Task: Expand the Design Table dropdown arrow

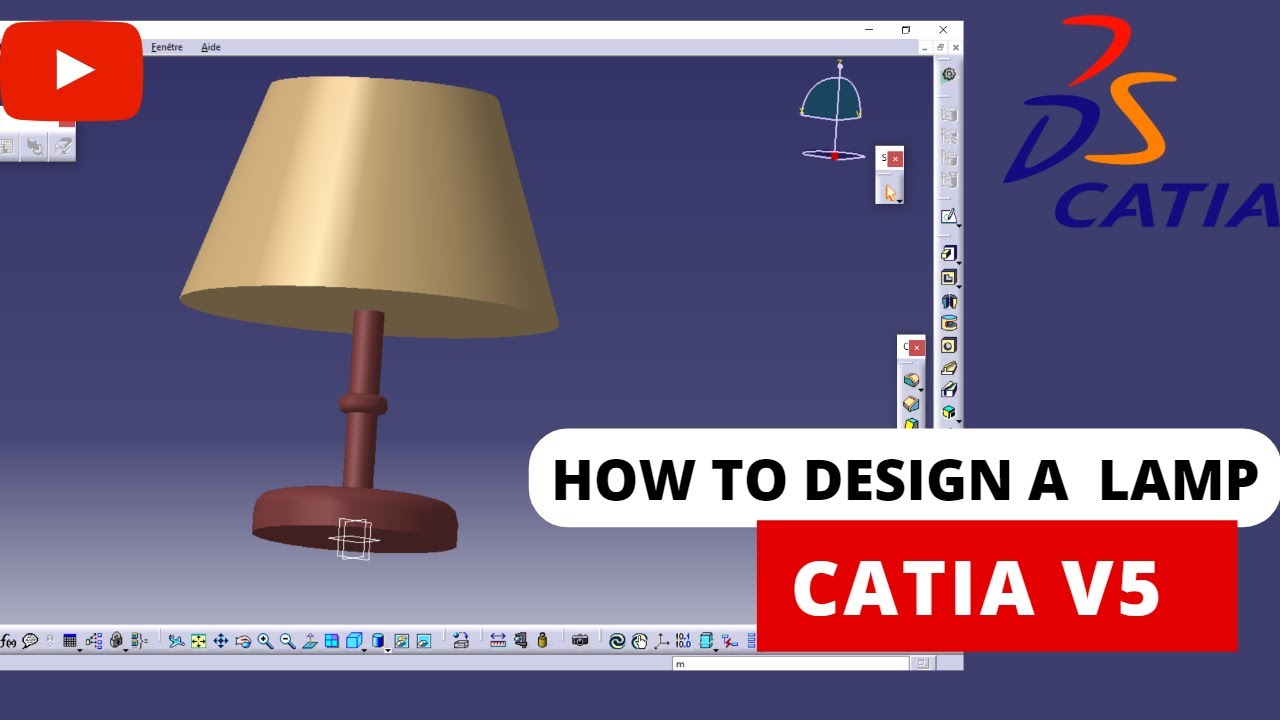Action: pyautogui.click(x=80, y=650)
